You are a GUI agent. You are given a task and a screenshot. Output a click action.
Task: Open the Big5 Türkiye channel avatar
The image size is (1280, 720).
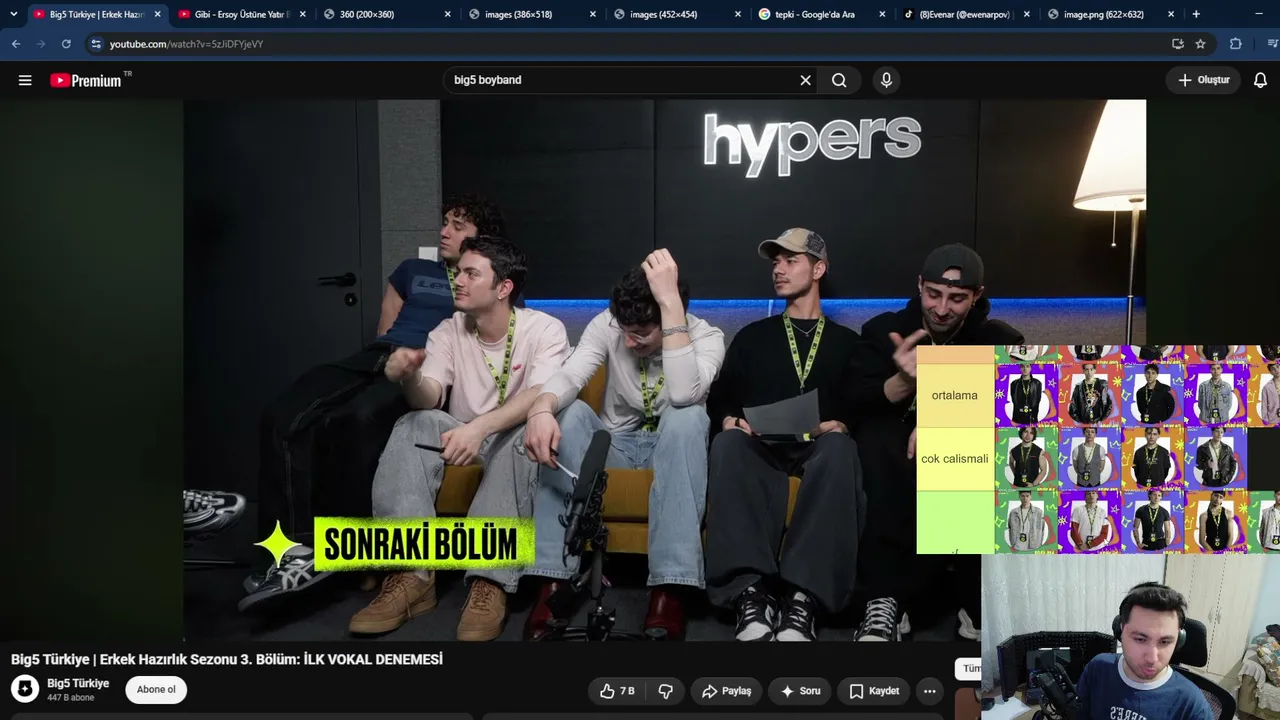[25, 689]
